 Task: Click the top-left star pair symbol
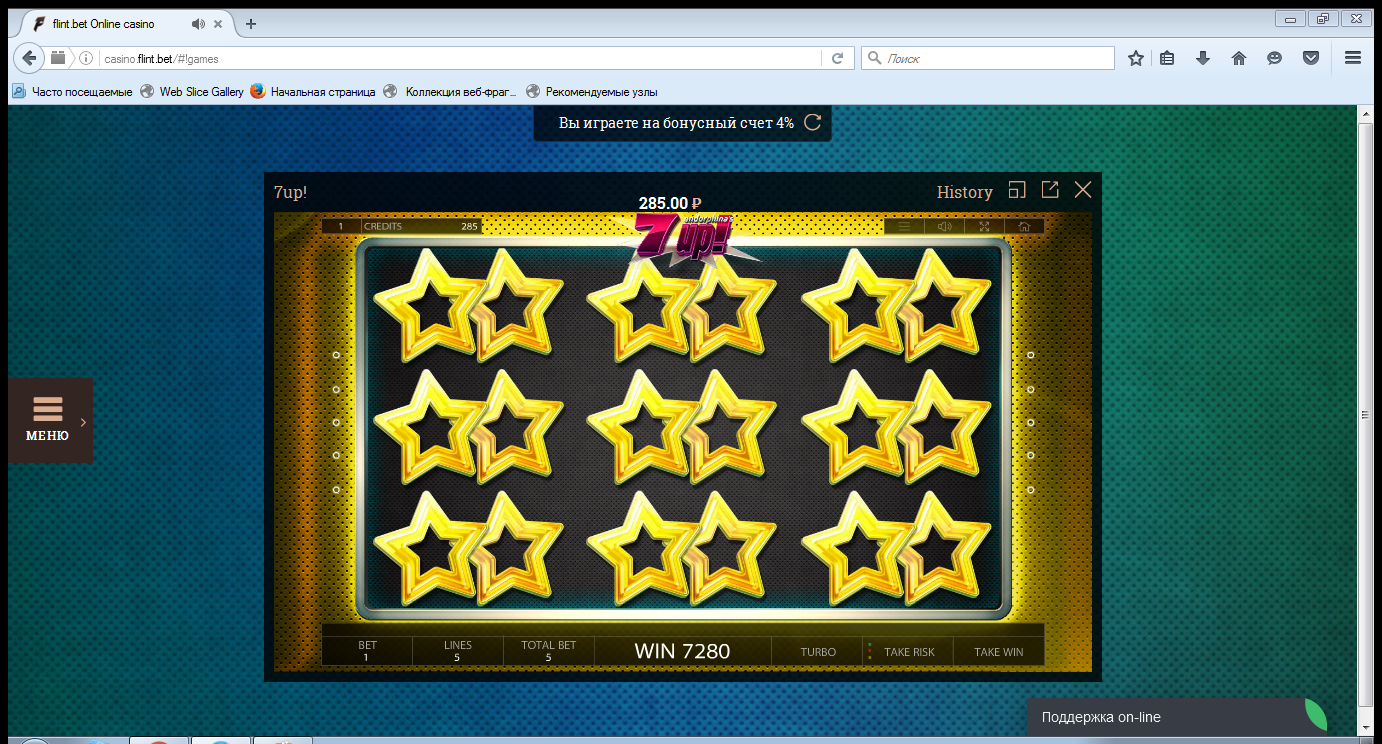pos(468,305)
